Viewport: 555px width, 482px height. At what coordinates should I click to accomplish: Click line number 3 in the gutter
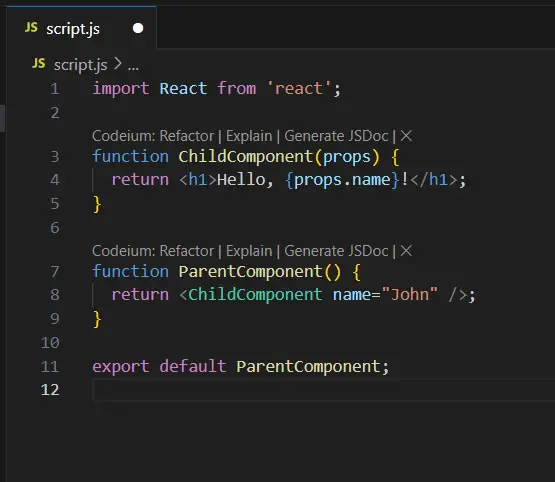pos(55,156)
